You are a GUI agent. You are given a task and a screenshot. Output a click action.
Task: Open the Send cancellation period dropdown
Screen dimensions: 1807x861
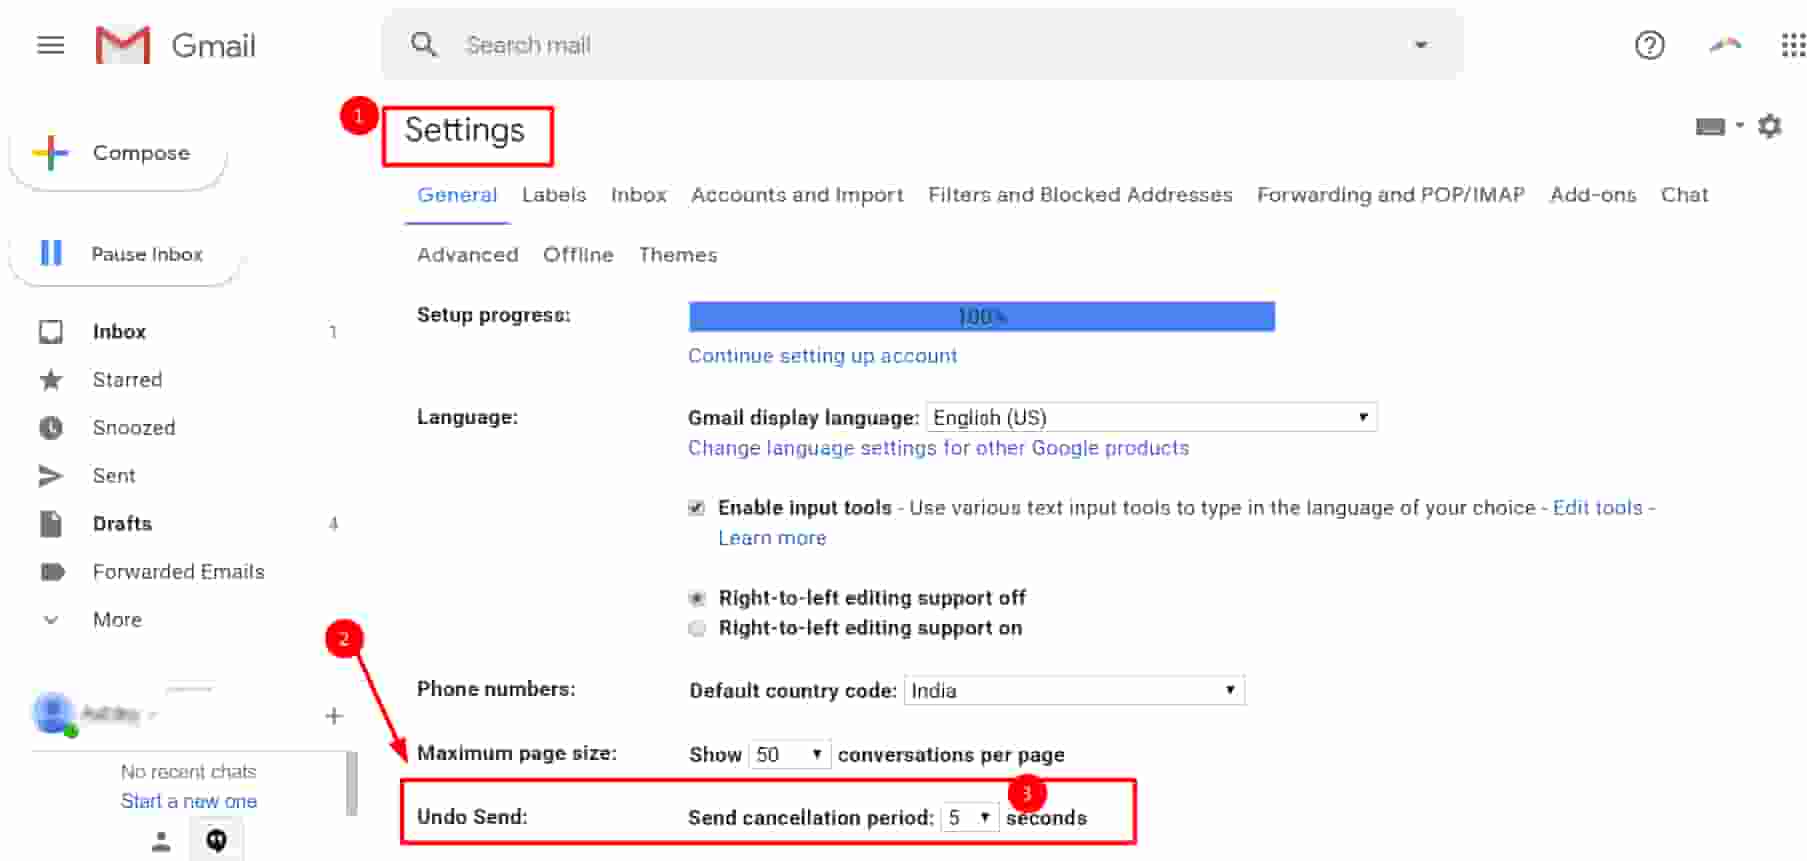click(969, 817)
